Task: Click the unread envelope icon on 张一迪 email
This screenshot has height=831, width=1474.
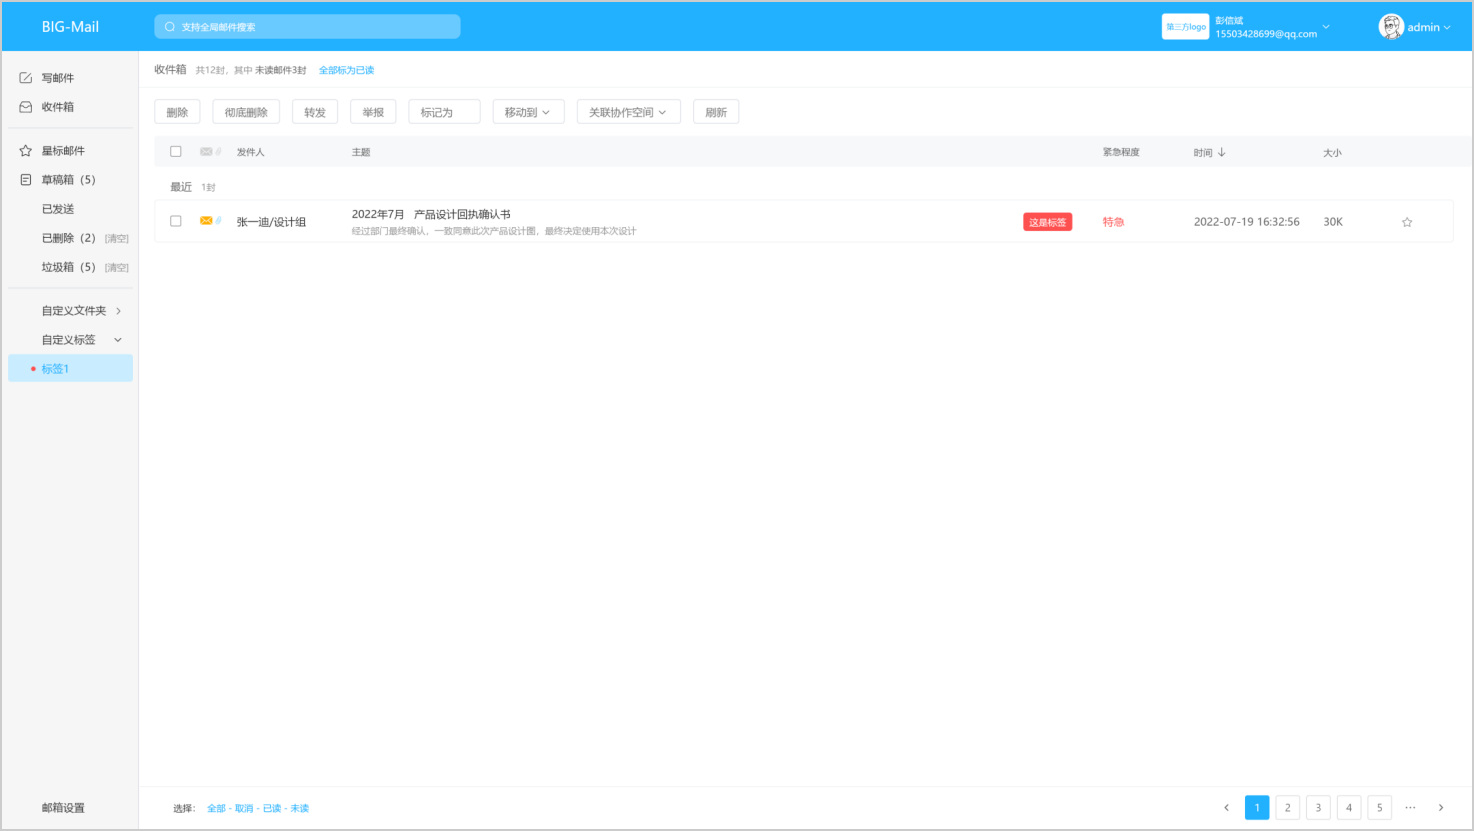Action: 206,221
